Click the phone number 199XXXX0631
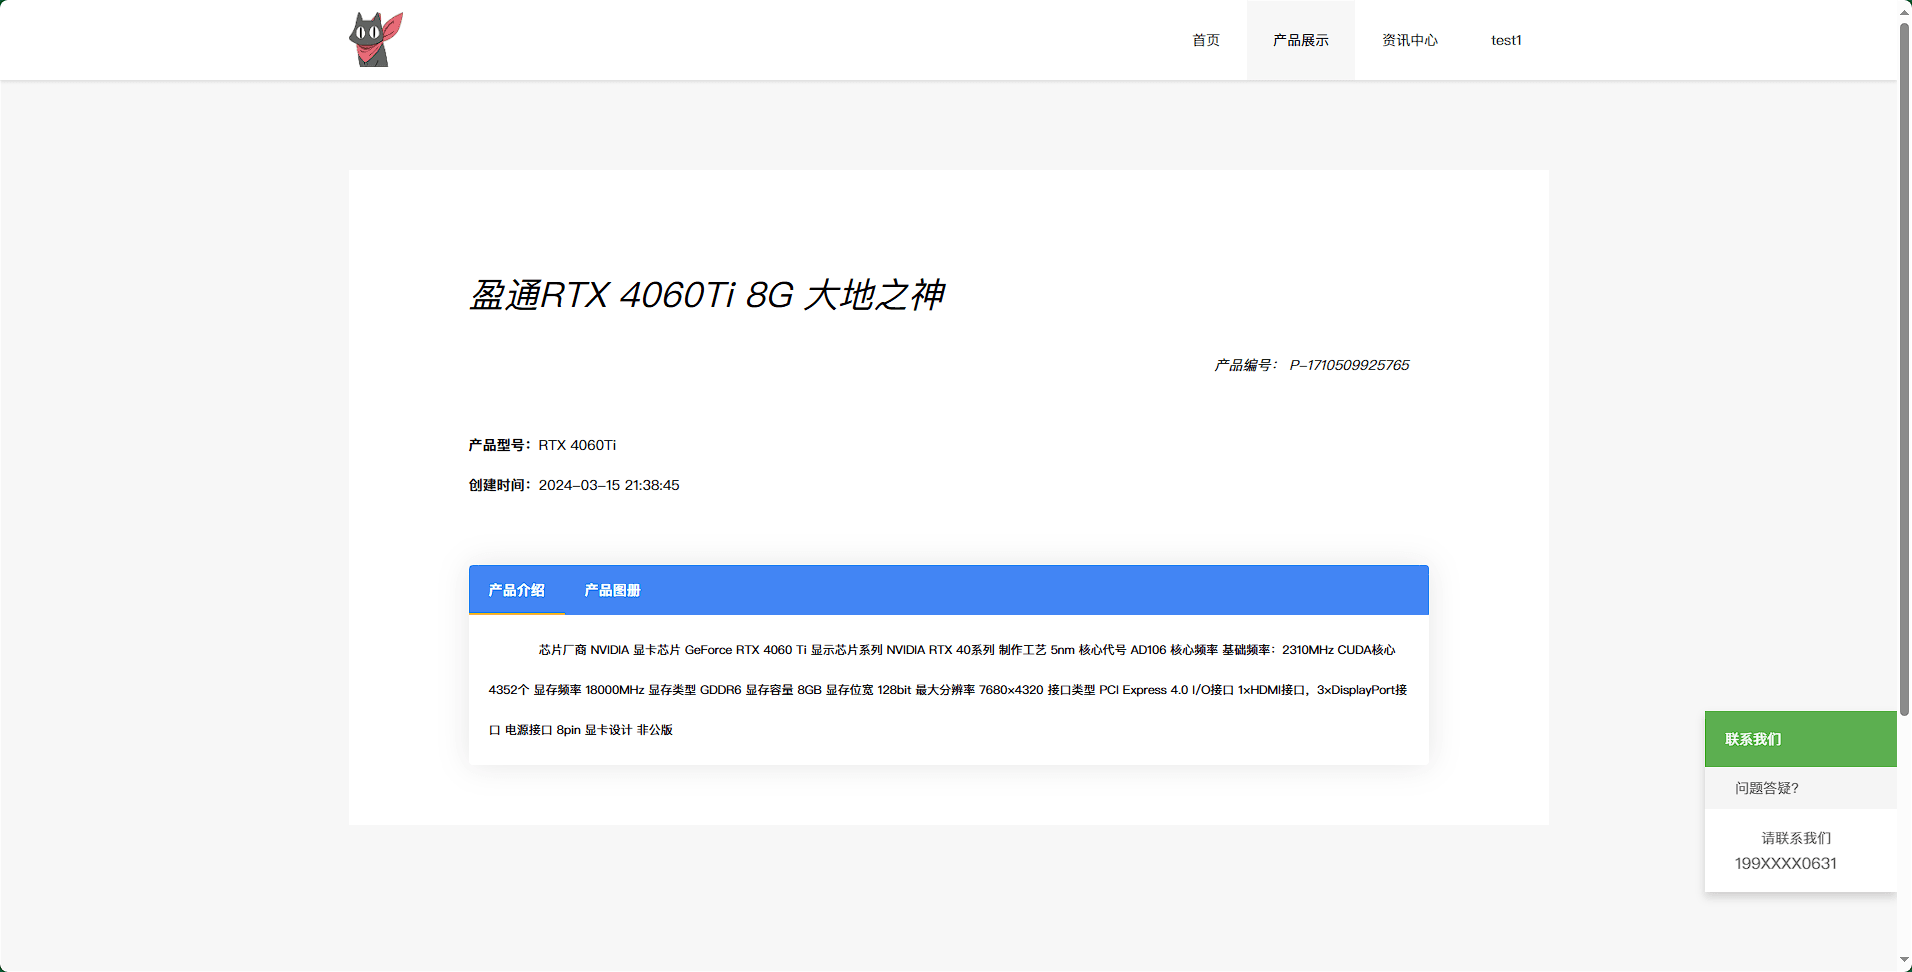 (x=1786, y=863)
